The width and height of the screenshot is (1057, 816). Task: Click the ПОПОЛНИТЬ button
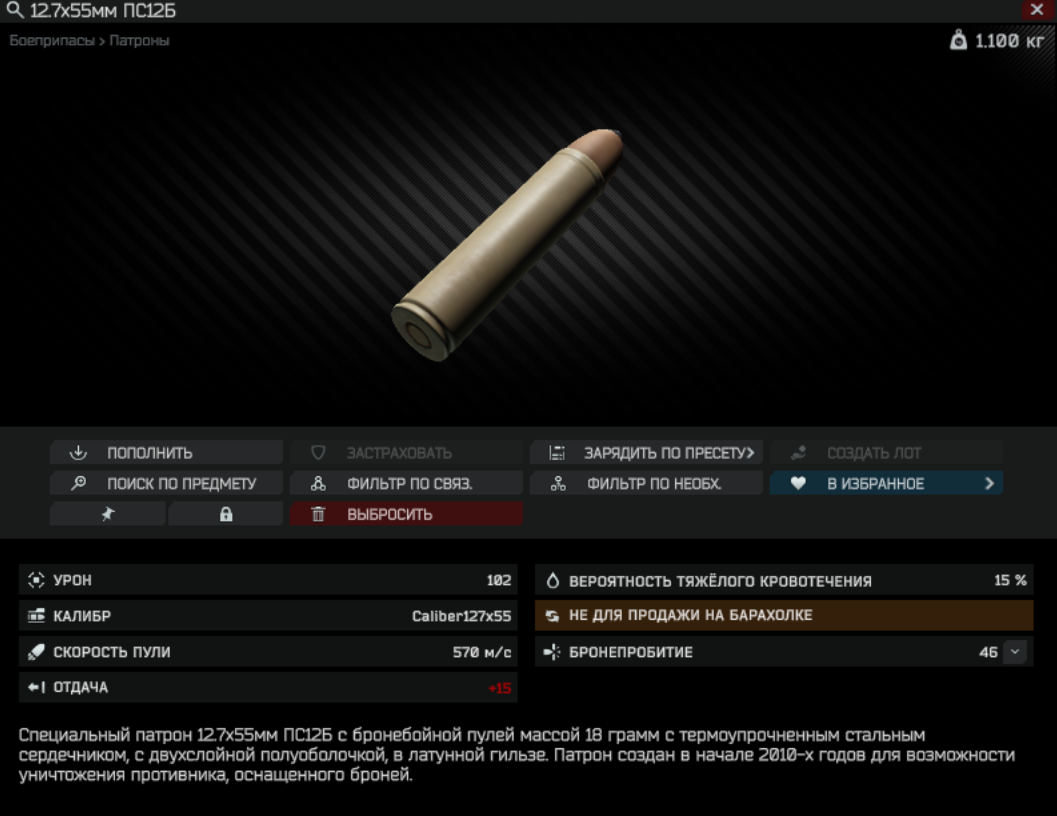click(166, 453)
